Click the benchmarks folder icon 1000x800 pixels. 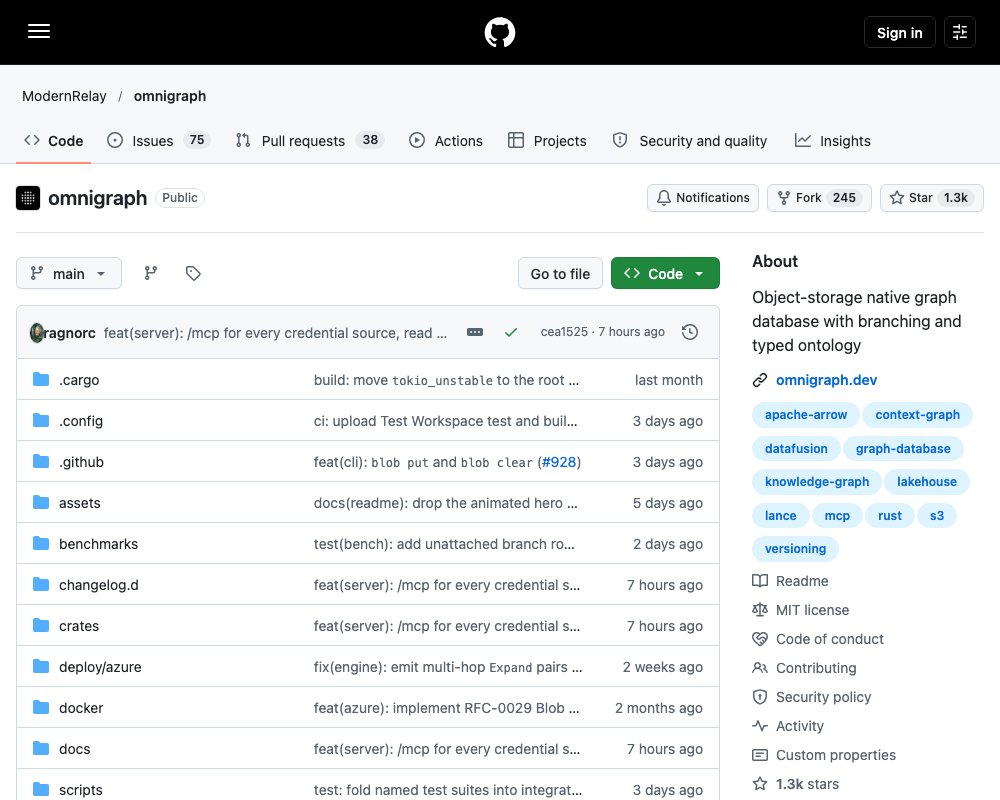(x=41, y=544)
